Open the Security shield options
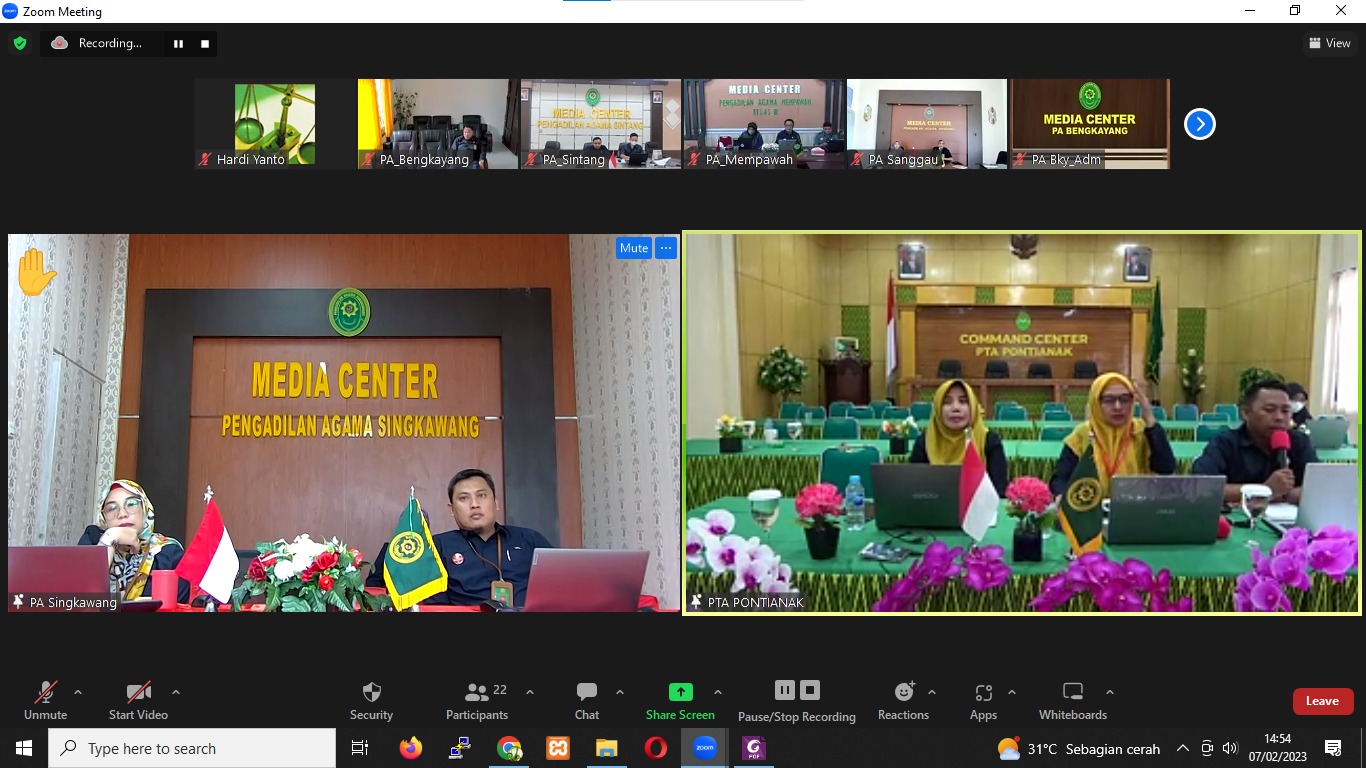Image resolution: width=1366 pixels, height=768 pixels. pyautogui.click(x=371, y=700)
